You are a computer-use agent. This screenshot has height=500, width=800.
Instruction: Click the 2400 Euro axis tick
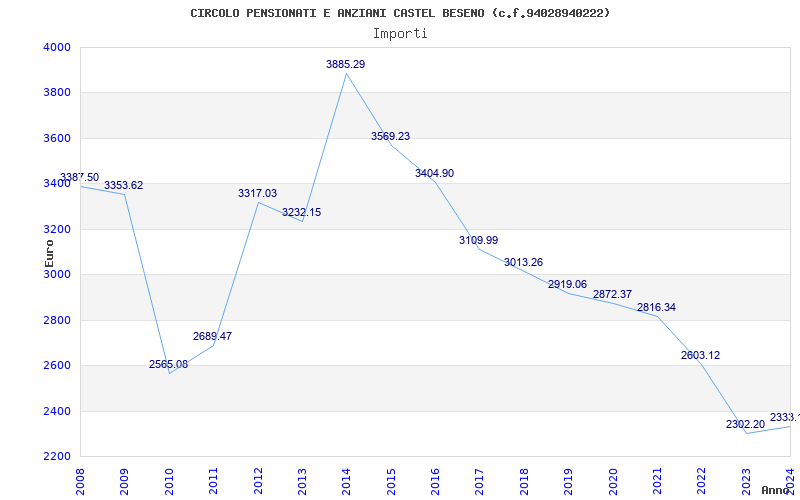click(57, 411)
